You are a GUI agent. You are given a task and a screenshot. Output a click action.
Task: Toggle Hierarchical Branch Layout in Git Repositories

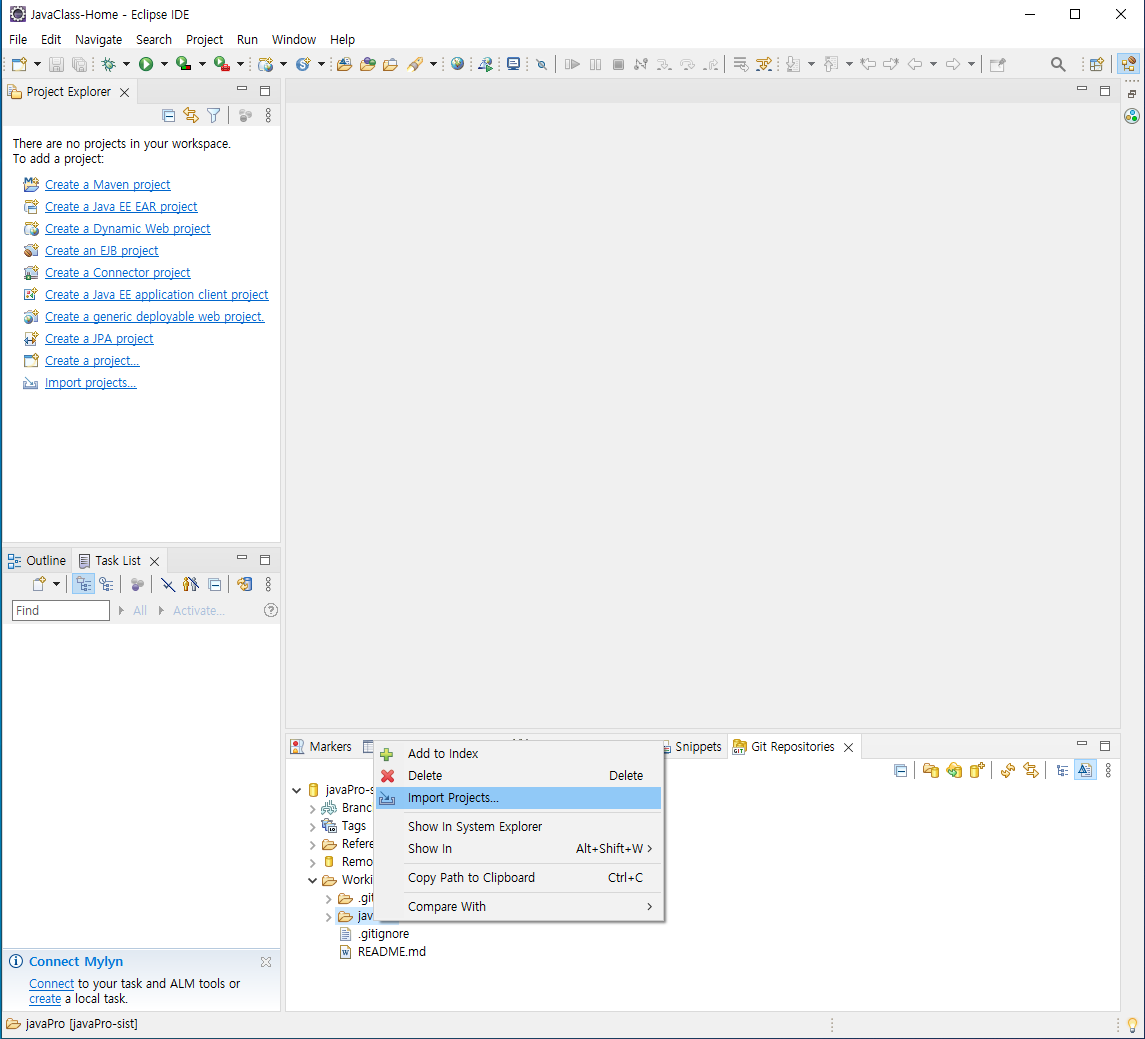point(1062,770)
